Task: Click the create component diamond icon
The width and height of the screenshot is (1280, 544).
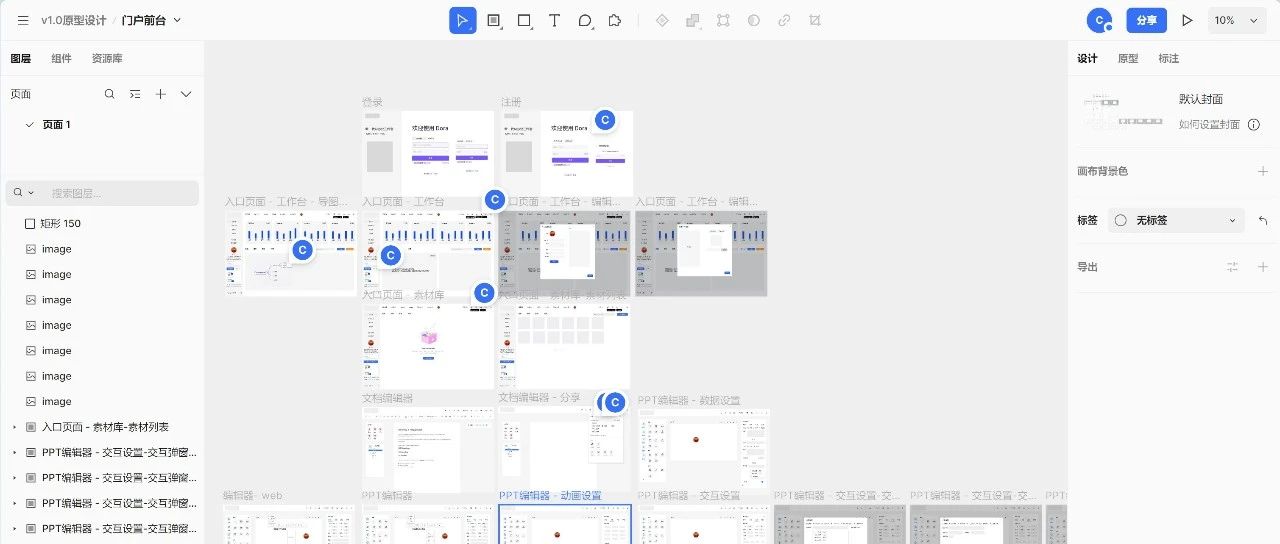Action: pos(661,20)
